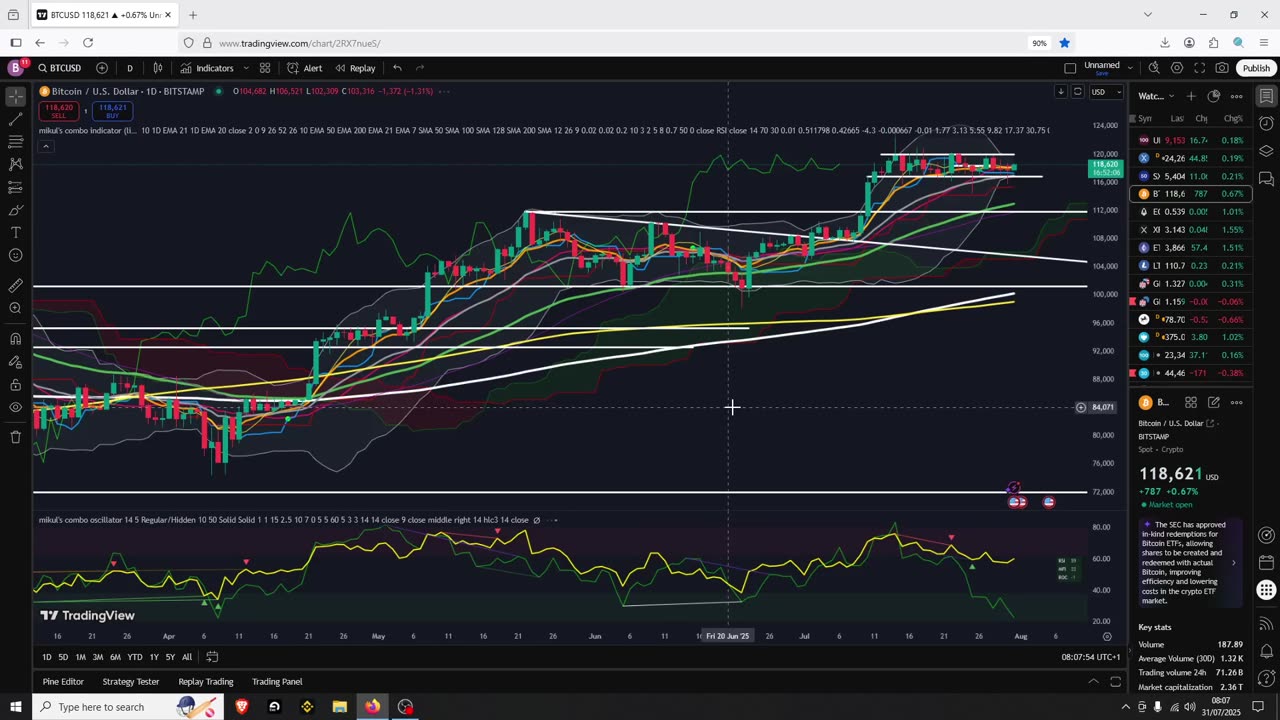Open the emoji icons tool

tap(15, 255)
